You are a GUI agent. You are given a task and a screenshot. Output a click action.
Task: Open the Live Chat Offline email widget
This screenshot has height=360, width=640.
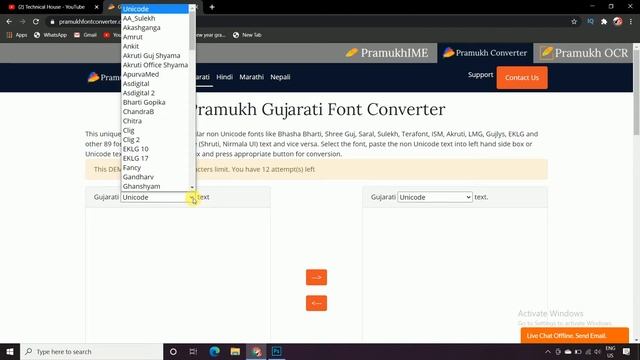(575, 336)
